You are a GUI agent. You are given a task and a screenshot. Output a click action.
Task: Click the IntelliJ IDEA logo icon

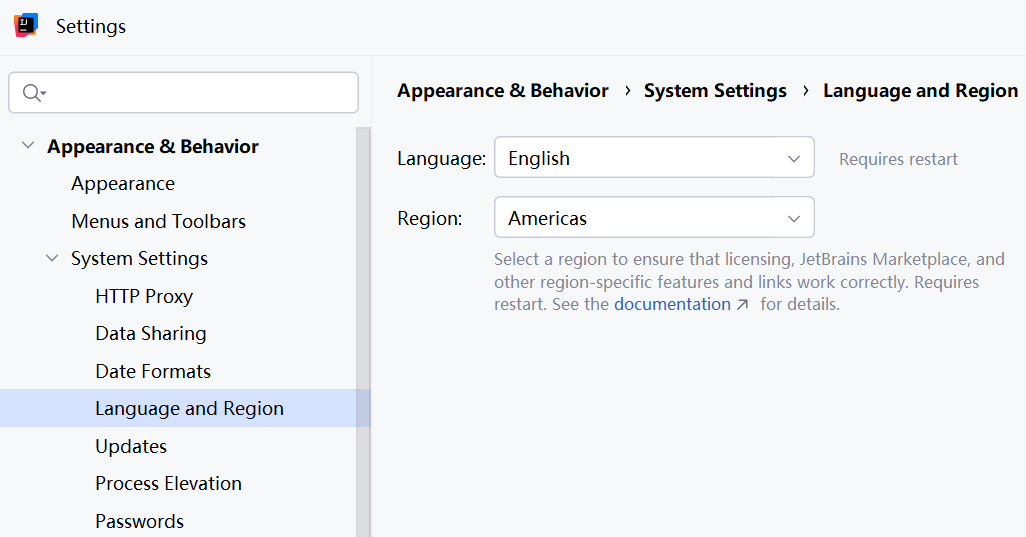click(x=26, y=26)
